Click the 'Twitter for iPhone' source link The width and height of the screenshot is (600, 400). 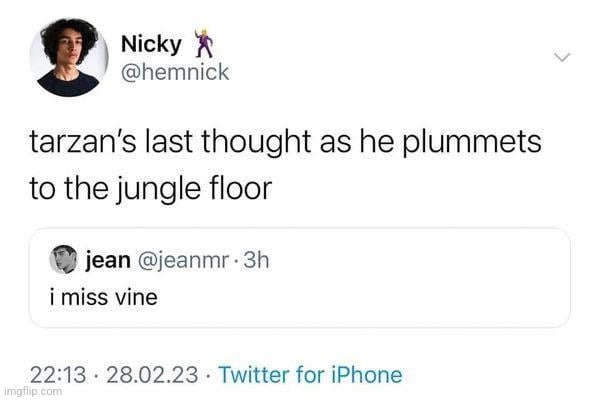click(310, 375)
